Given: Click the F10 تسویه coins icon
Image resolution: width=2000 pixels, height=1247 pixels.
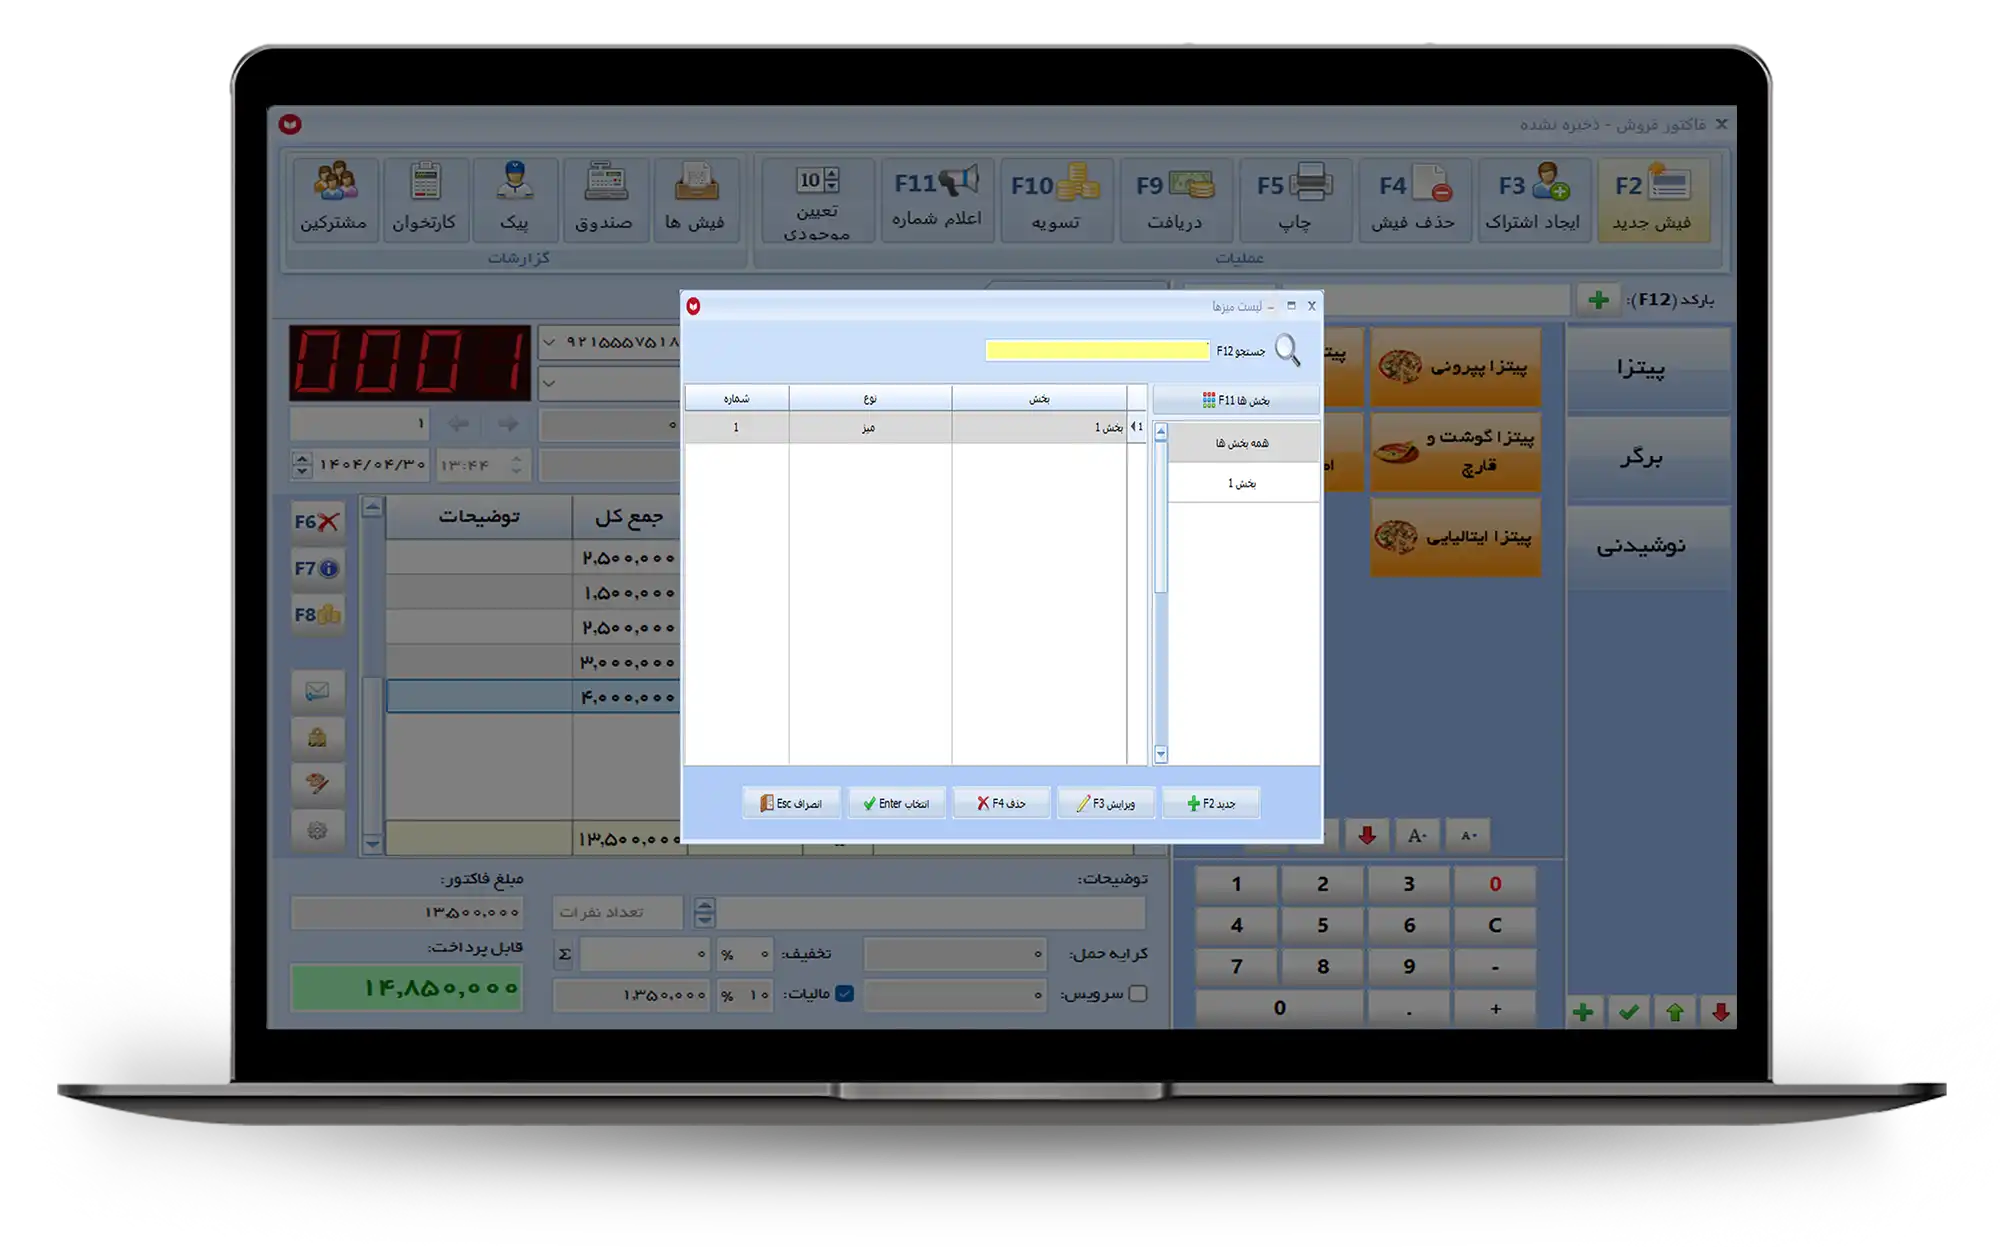Looking at the screenshot, I should [1056, 199].
